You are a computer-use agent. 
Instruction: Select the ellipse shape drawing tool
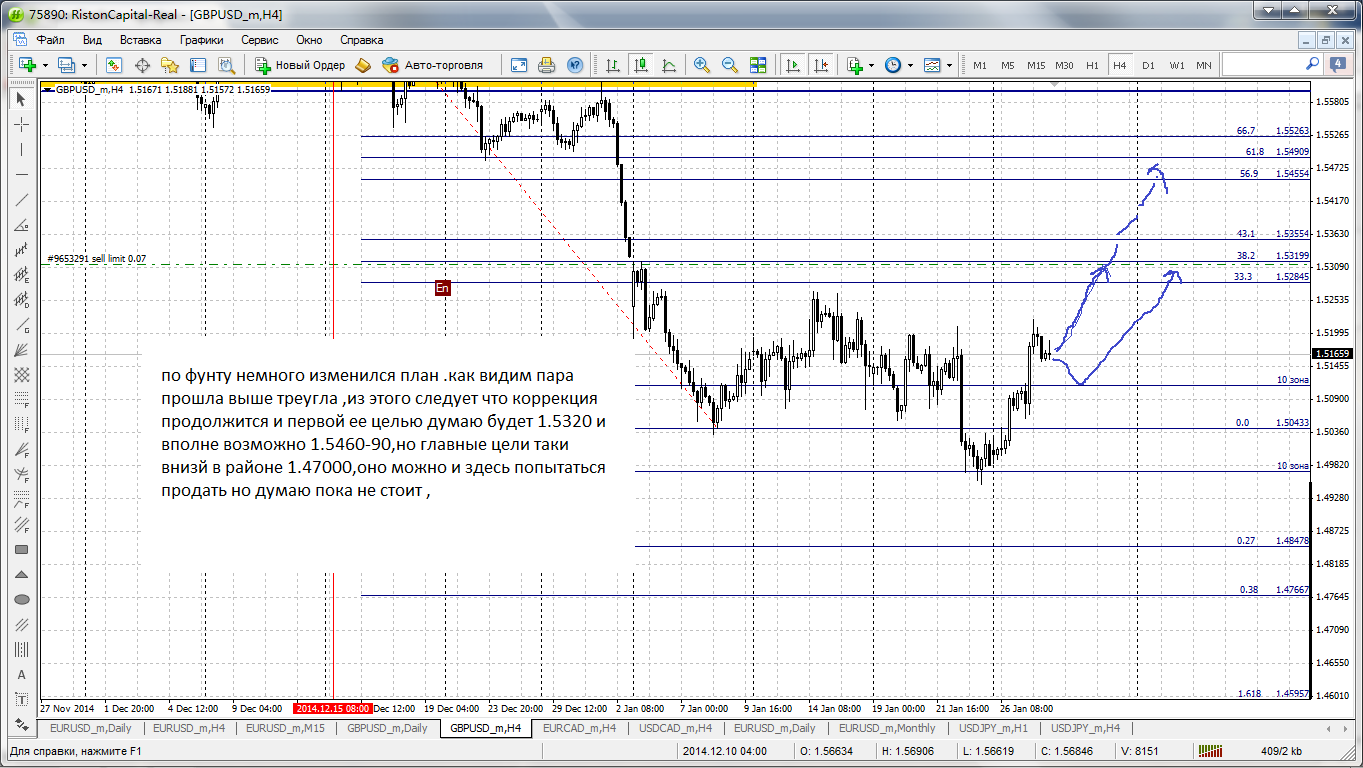click(x=21, y=599)
